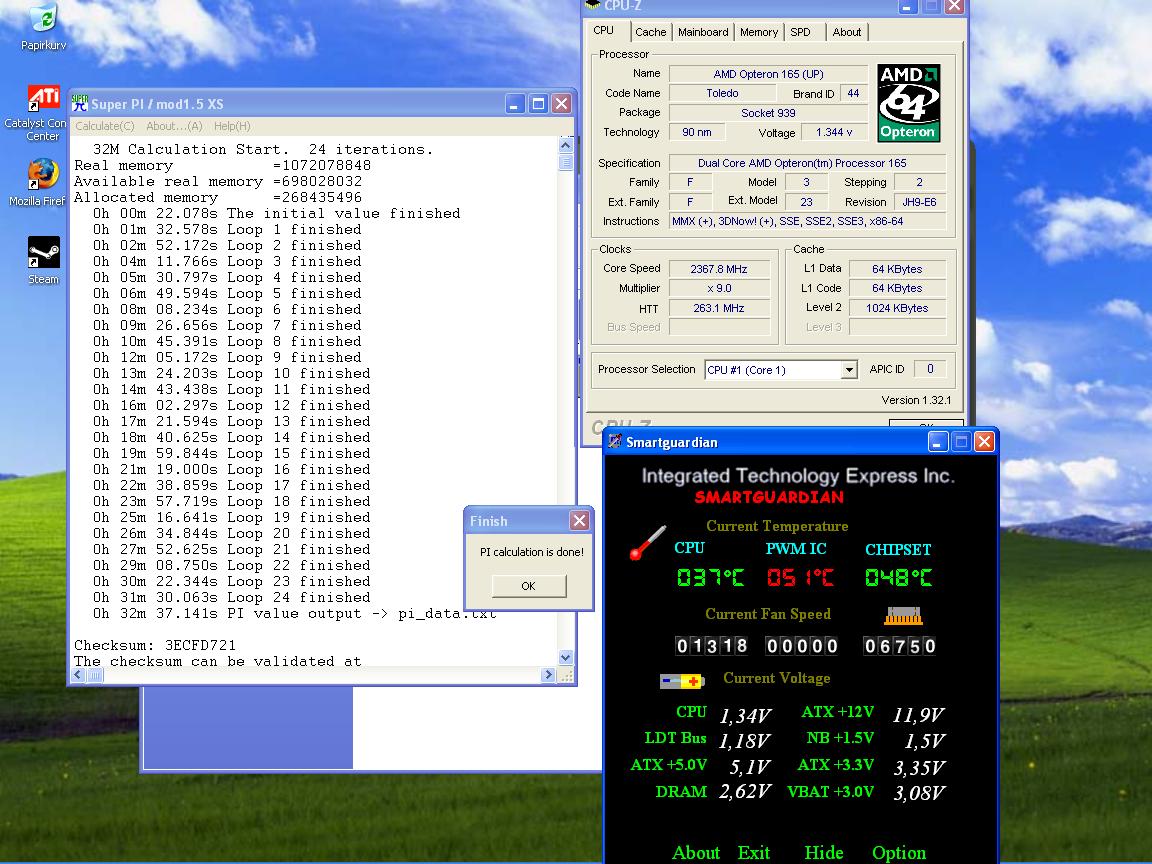Image resolution: width=1152 pixels, height=864 pixels.
Task: Click the Smartguardian title bar icon
Action: pos(614,442)
